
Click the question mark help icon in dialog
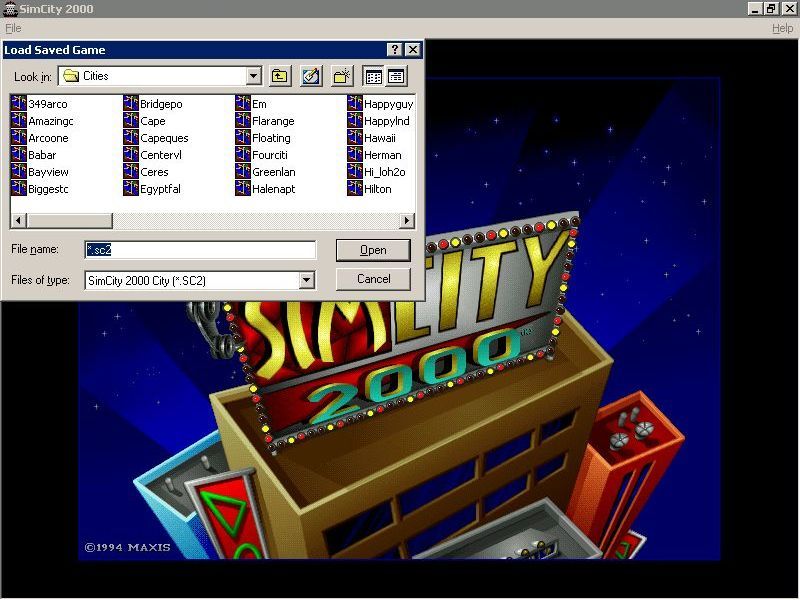pos(394,49)
